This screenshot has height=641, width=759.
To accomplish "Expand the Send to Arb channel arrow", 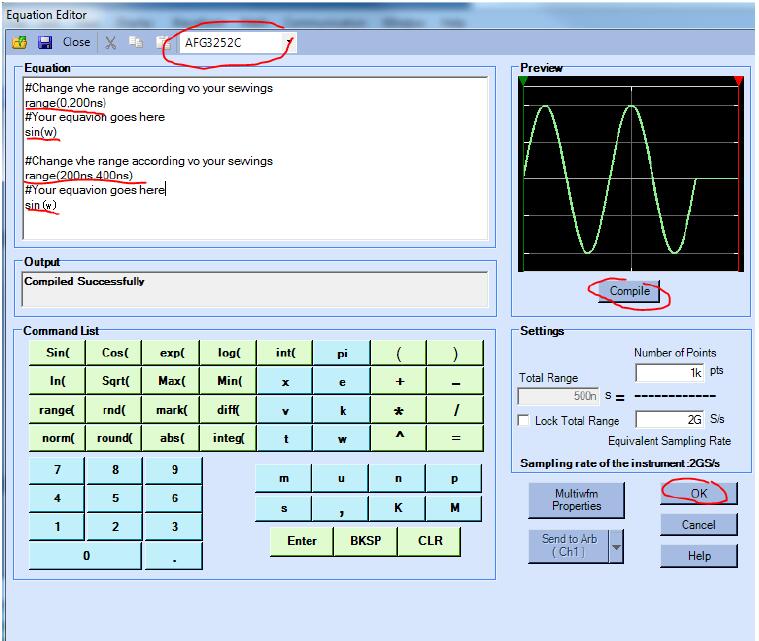I will [x=617, y=546].
